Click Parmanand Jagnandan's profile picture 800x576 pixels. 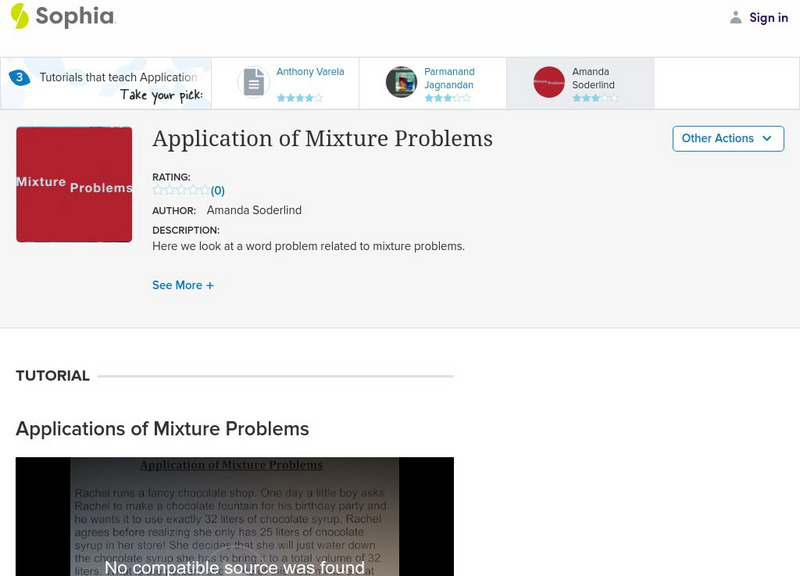[401, 81]
